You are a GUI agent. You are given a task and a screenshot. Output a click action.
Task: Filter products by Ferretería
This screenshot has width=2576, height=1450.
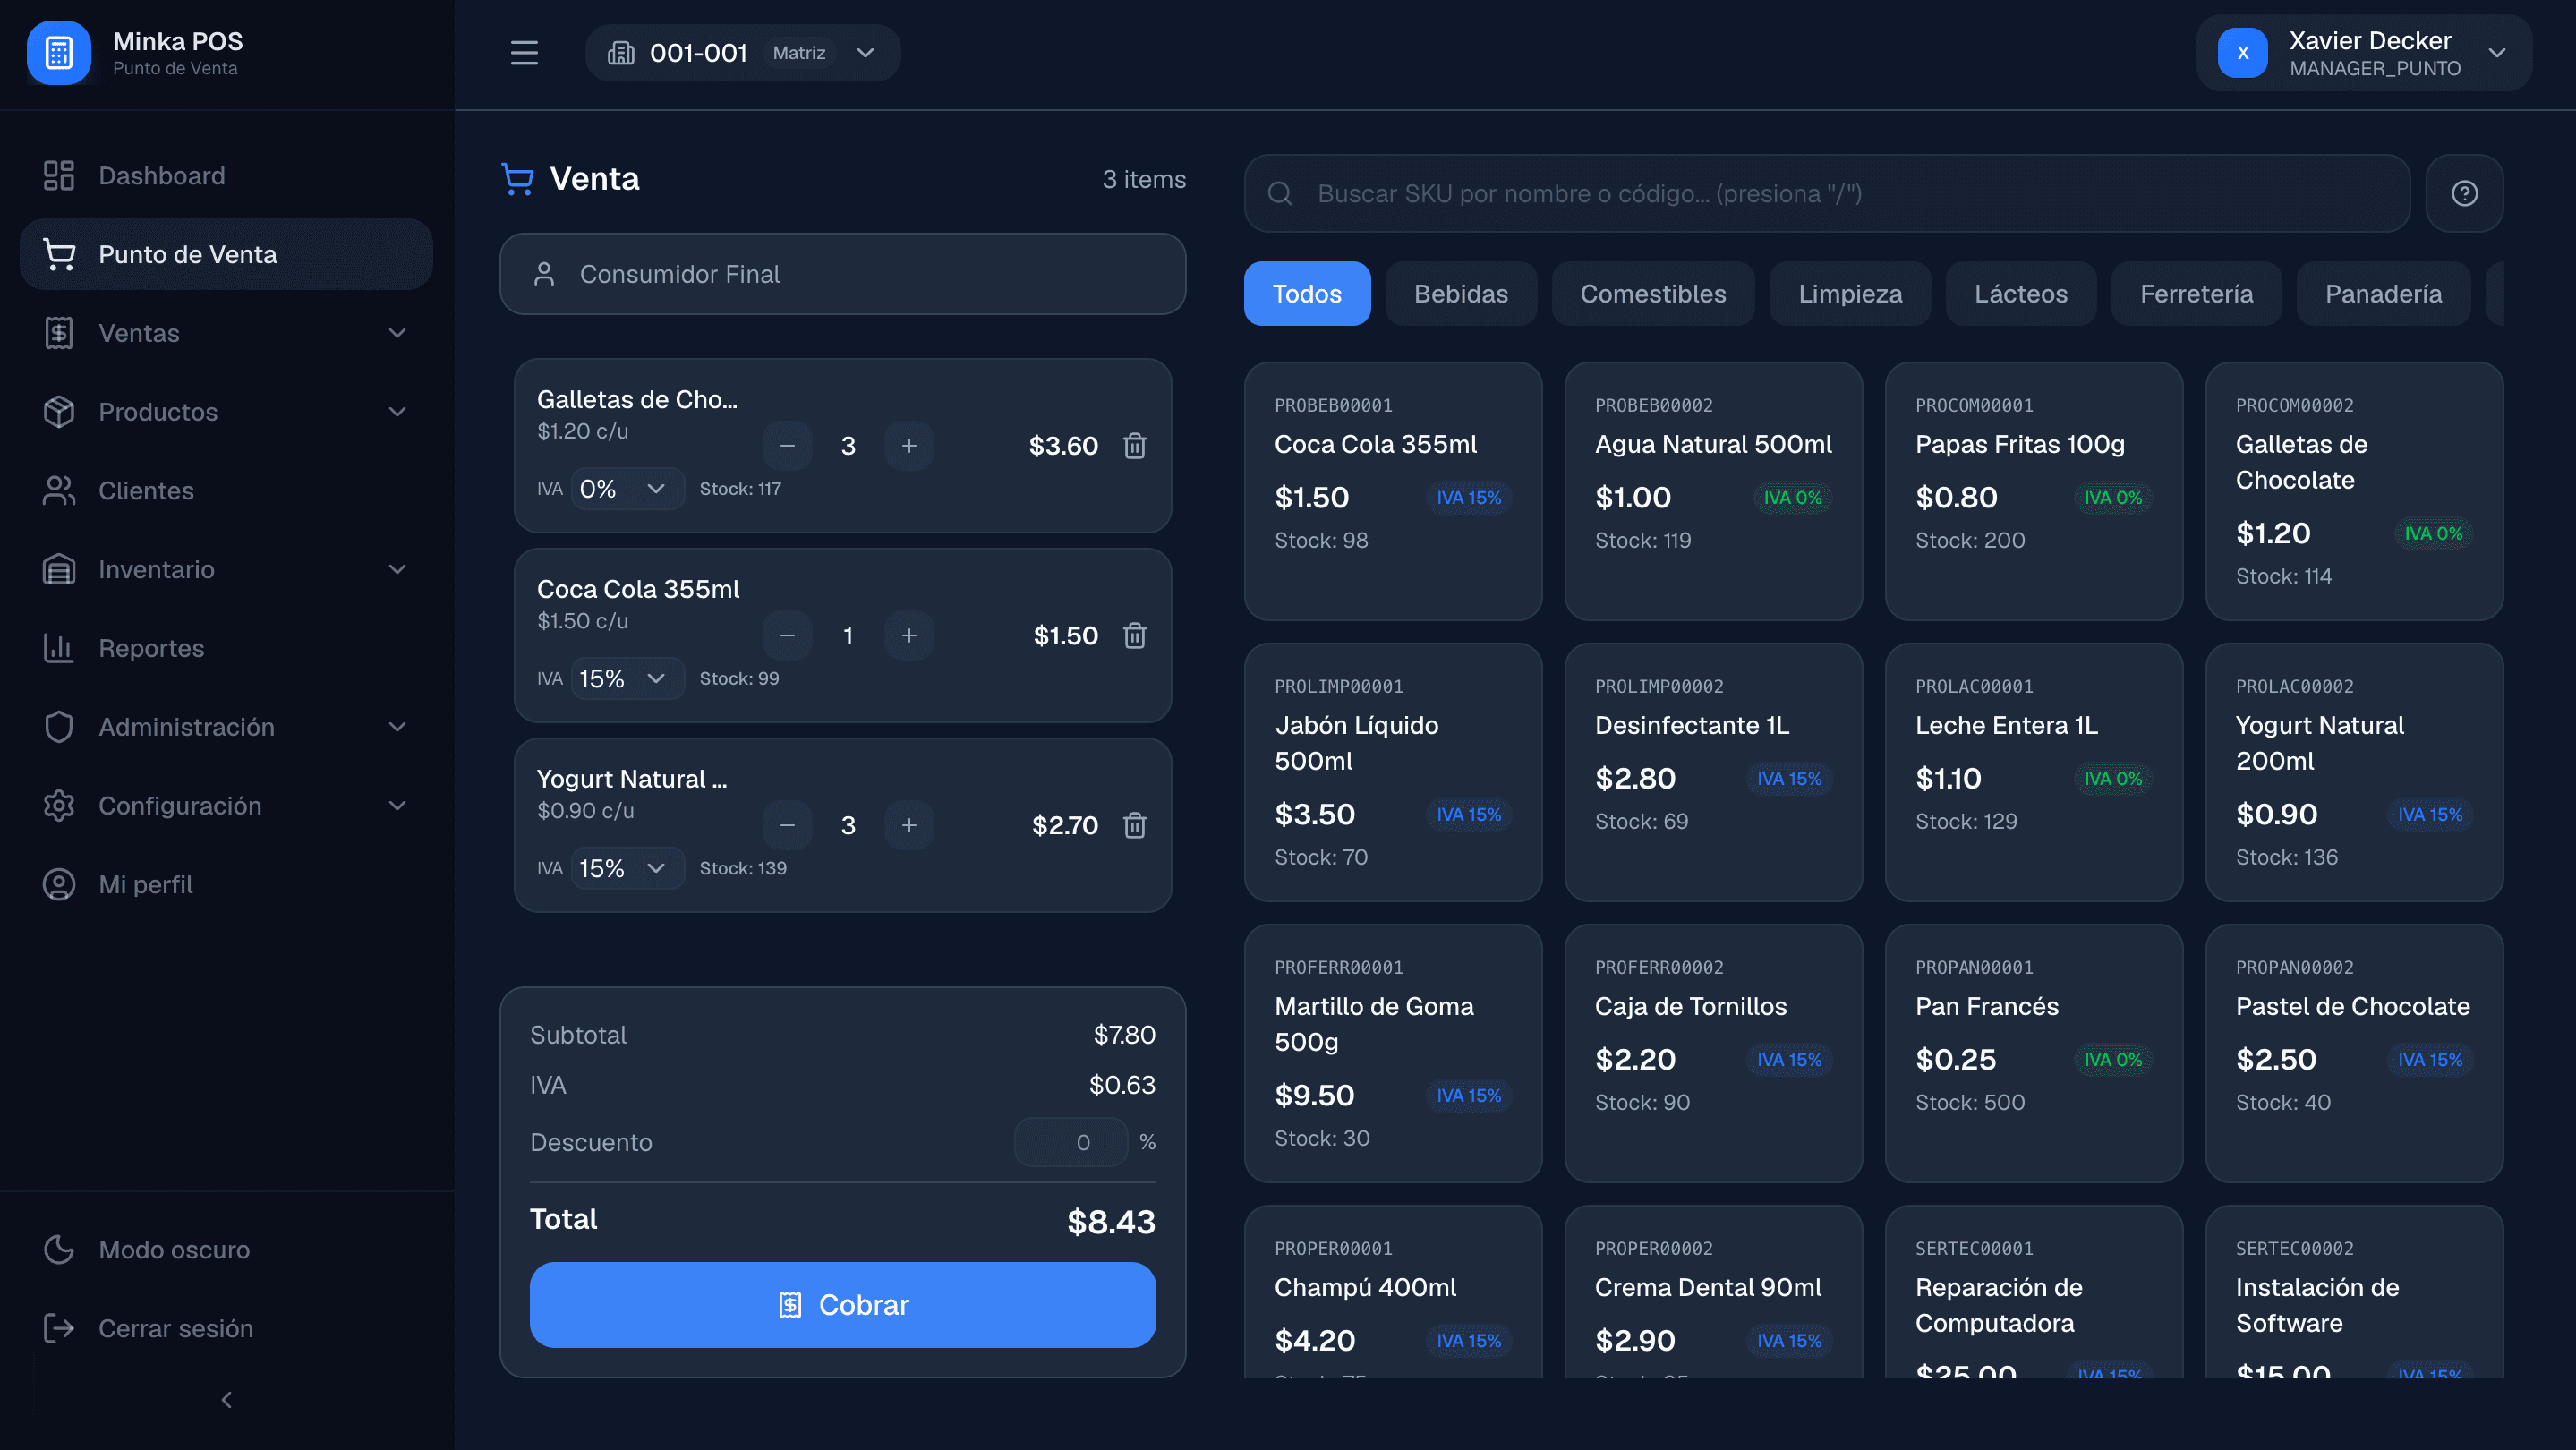tap(2196, 294)
